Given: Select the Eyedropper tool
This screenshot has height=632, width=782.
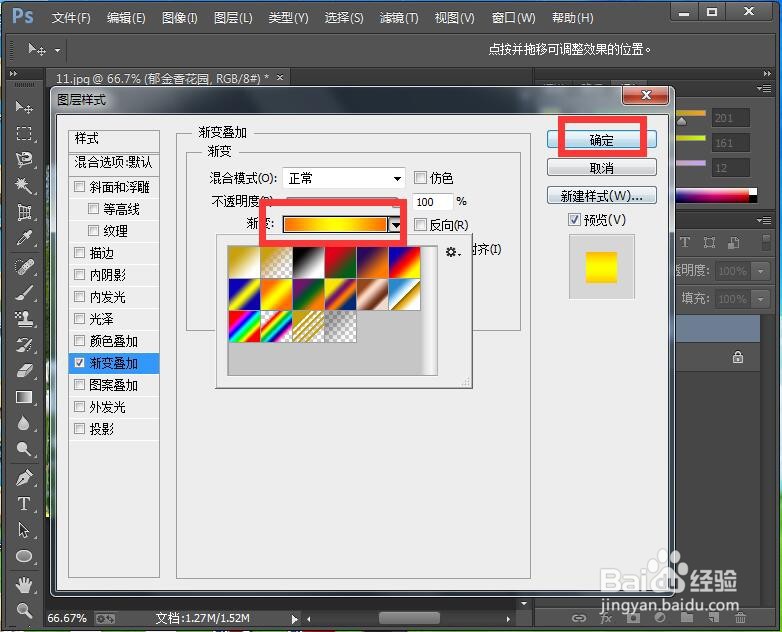Looking at the screenshot, I should [x=23, y=238].
